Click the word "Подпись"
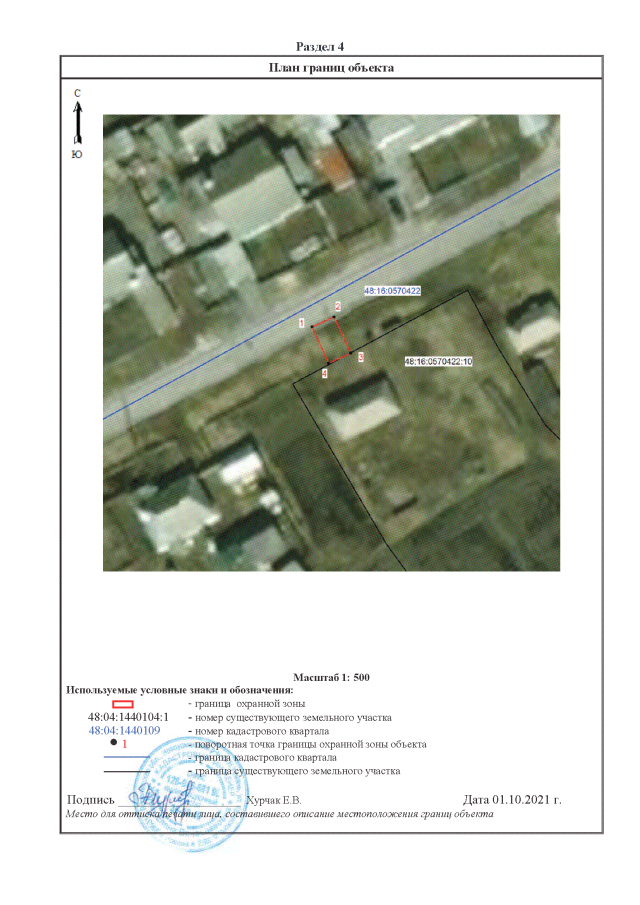The image size is (640, 905). 91,799
